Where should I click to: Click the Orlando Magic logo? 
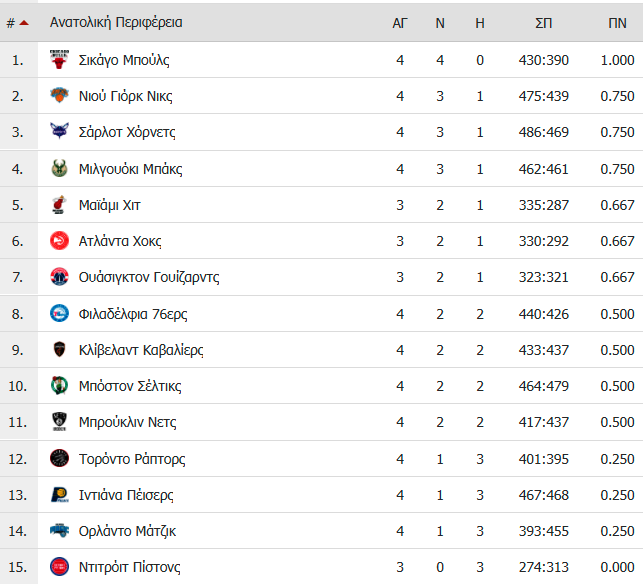tap(59, 531)
